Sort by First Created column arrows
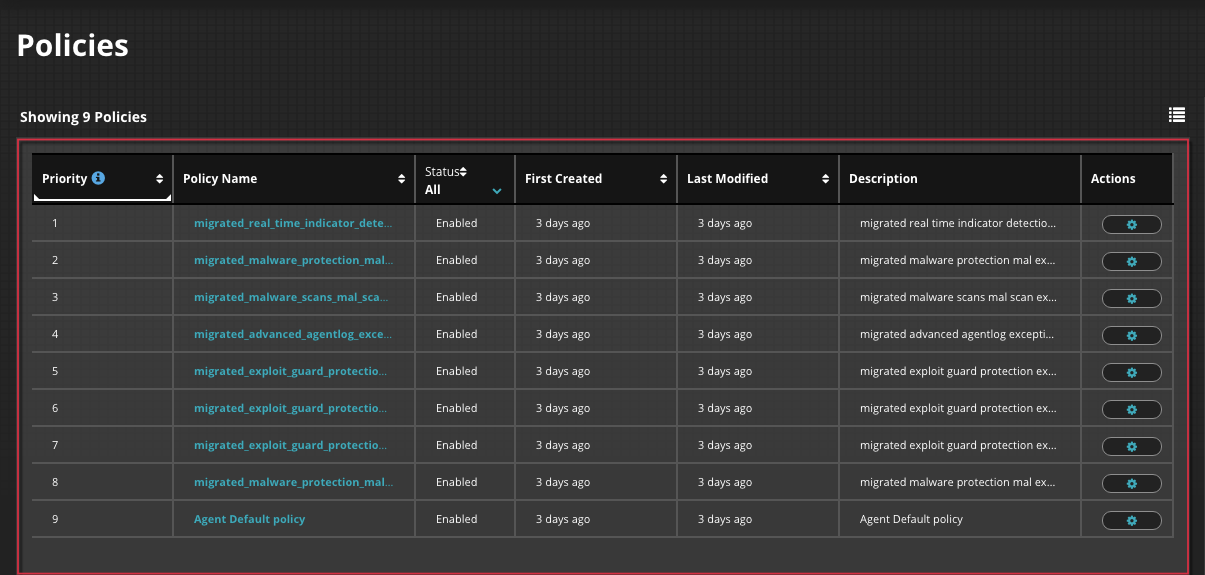The height and width of the screenshot is (575, 1205). tap(664, 179)
